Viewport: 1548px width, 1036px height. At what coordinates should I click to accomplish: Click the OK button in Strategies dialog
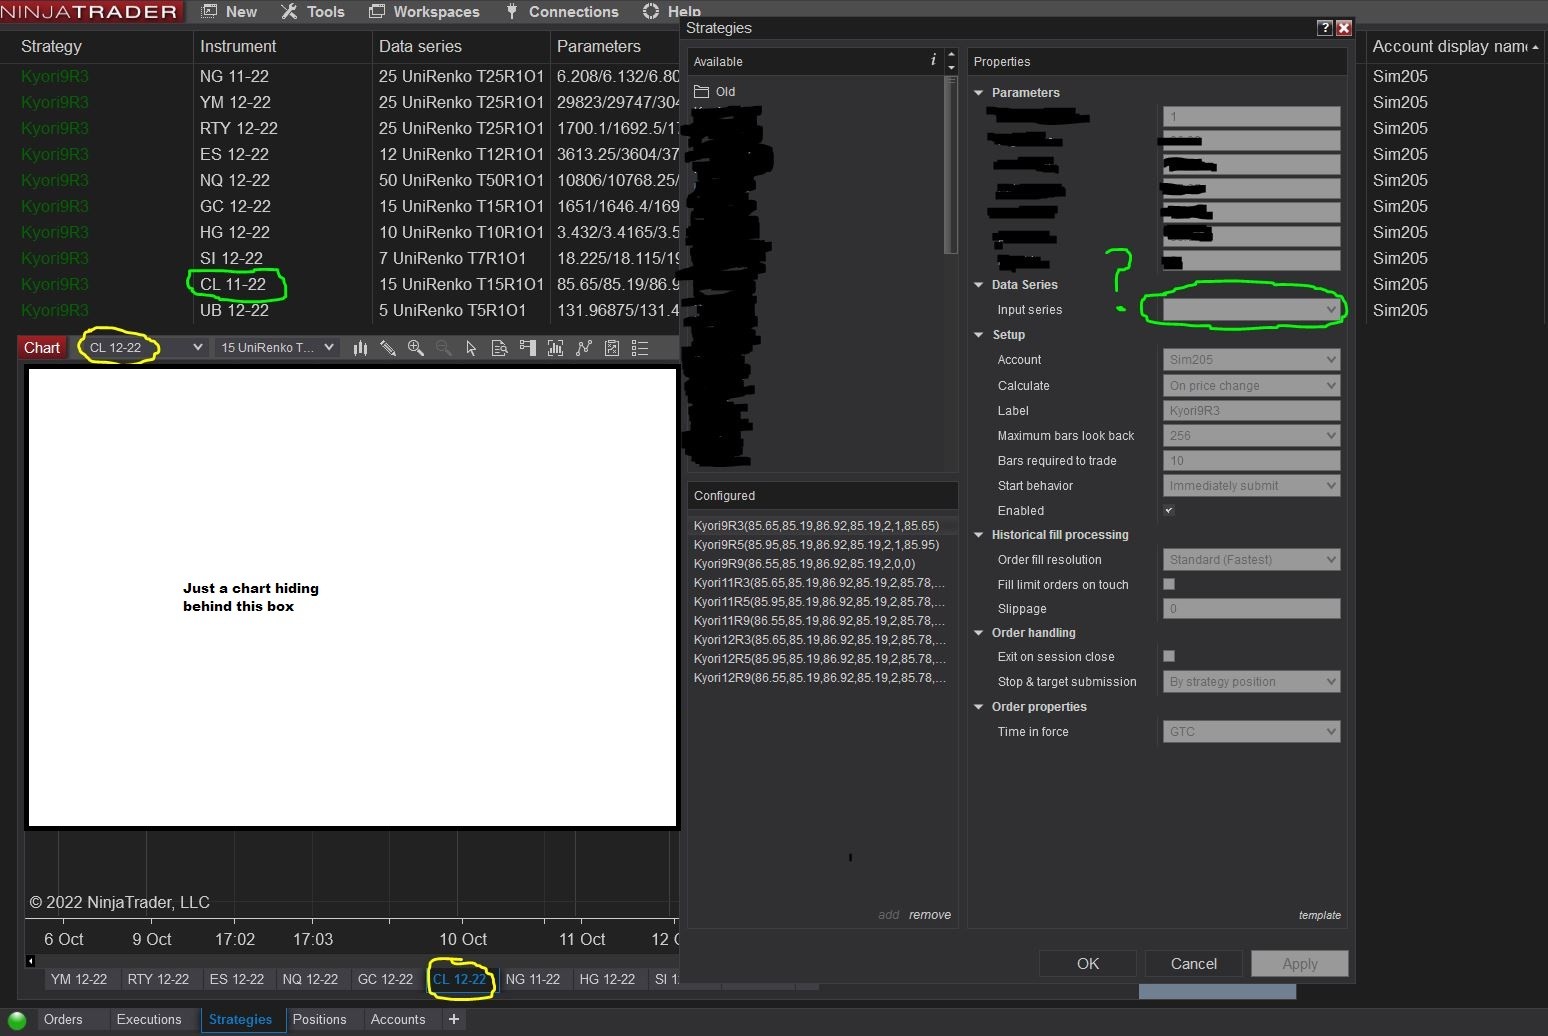coord(1088,964)
